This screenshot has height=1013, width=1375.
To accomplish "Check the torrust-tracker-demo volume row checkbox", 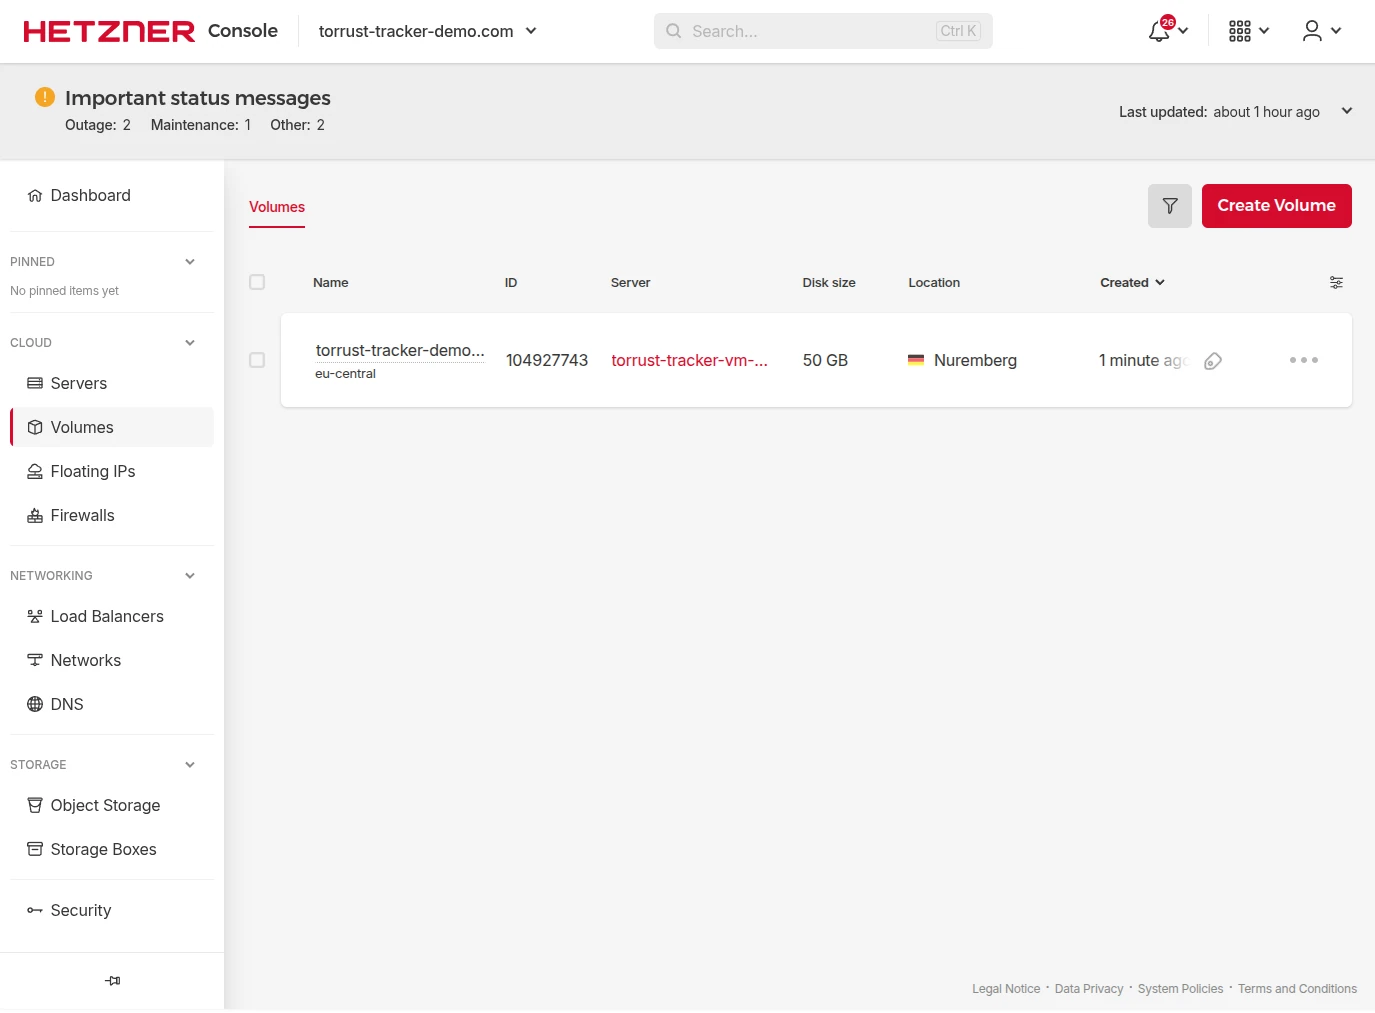I will click(257, 360).
